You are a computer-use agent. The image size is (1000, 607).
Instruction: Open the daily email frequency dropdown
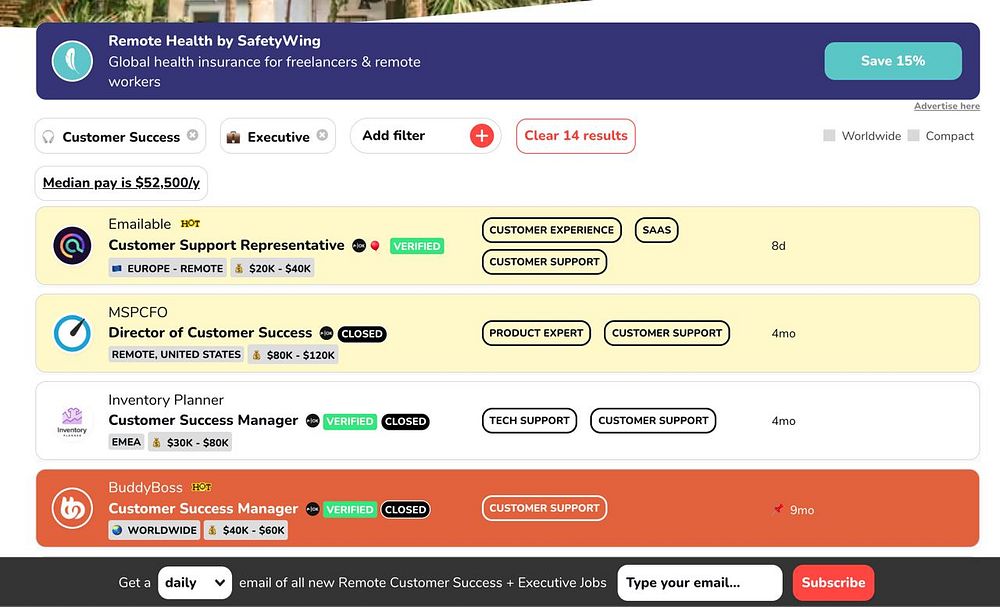[195, 582]
